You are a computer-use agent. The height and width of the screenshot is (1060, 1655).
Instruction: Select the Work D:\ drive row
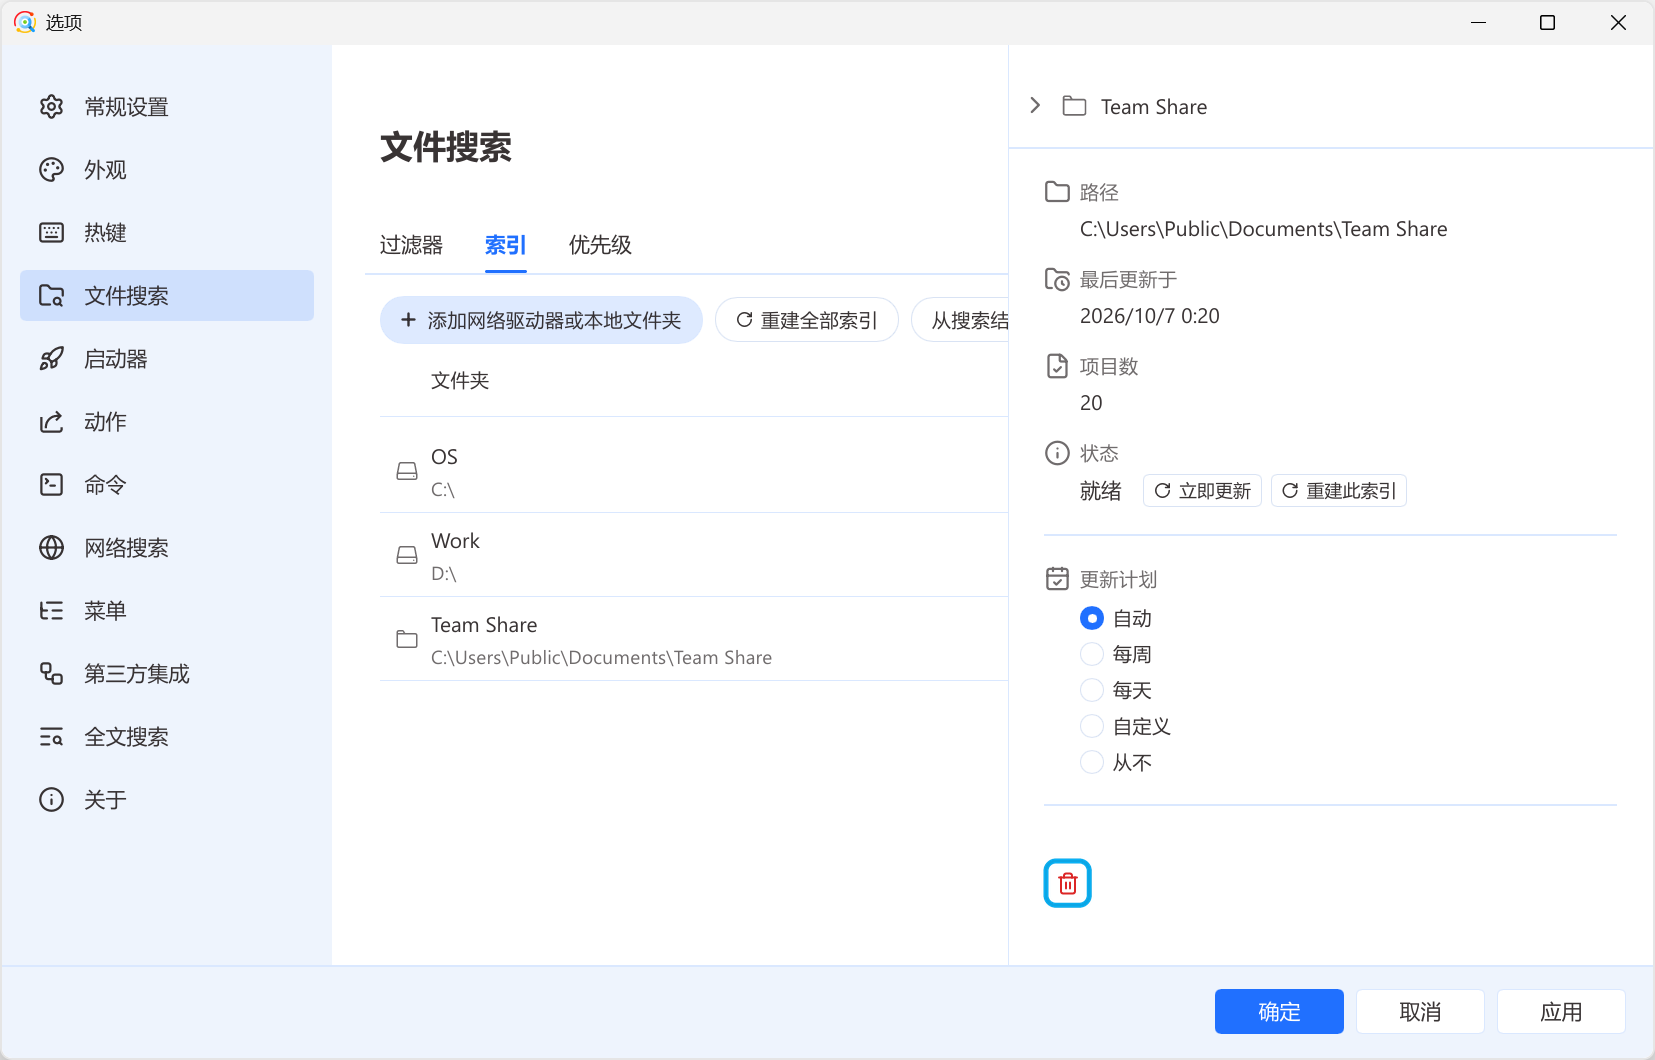click(694, 556)
